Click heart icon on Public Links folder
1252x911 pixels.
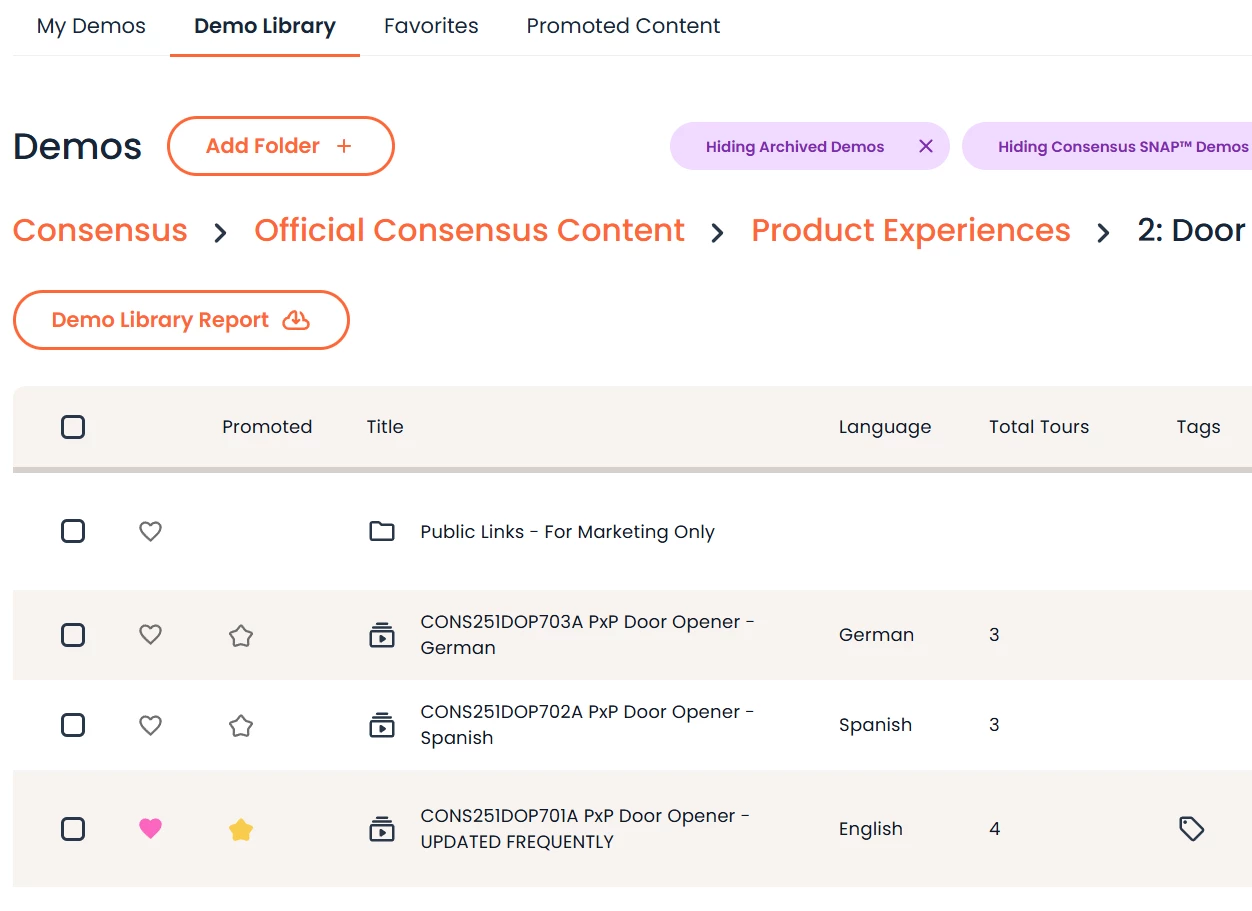pyautogui.click(x=150, y=532)
